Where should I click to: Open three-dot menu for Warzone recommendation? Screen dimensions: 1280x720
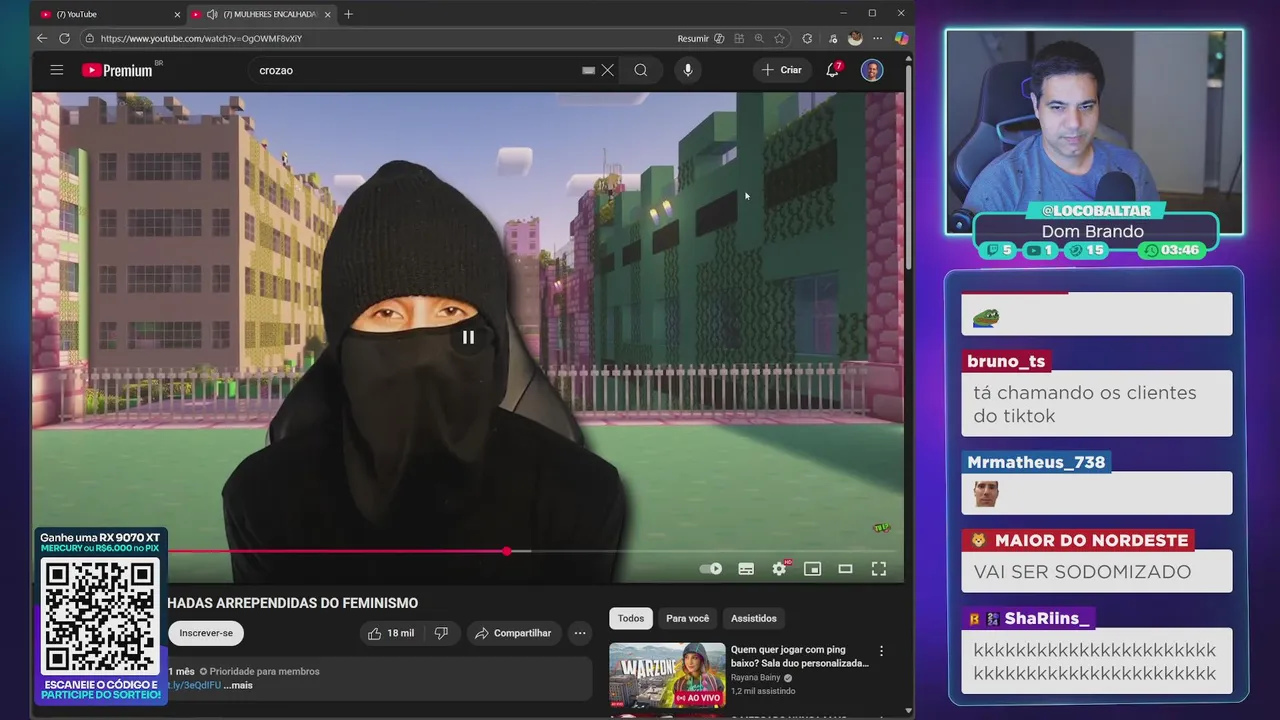click(881, 651)
